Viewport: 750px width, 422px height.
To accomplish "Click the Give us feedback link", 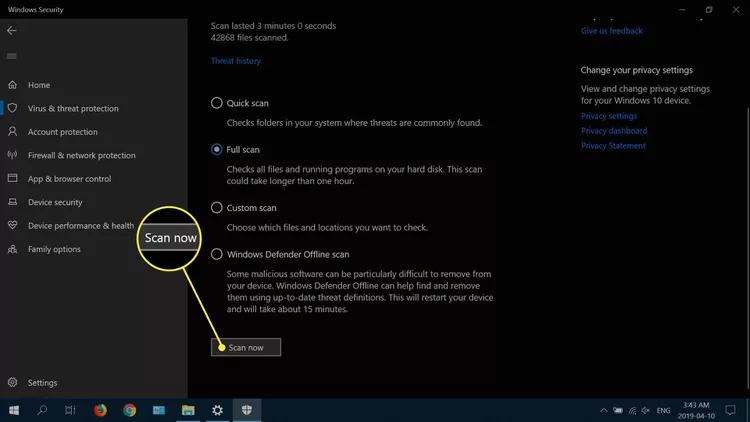I will pyautogui.click(x=612, y=31).
